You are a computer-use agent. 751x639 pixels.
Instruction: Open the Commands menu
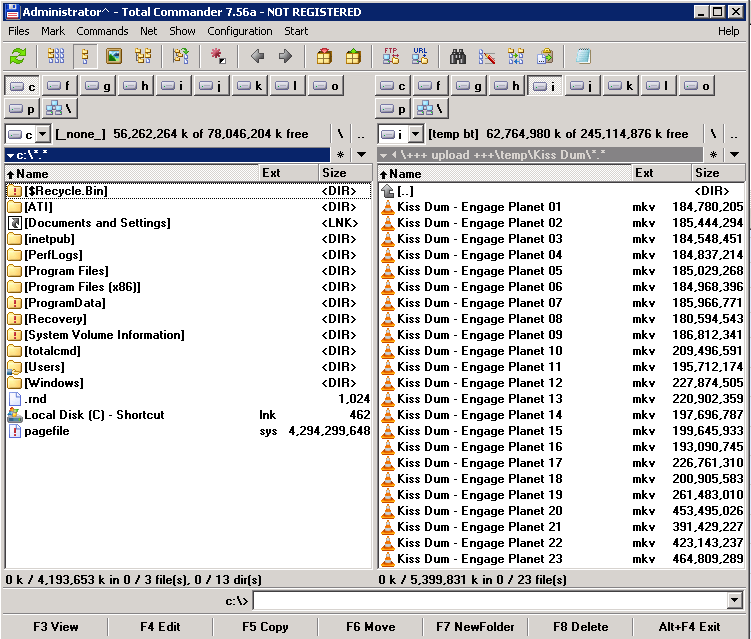102,31
